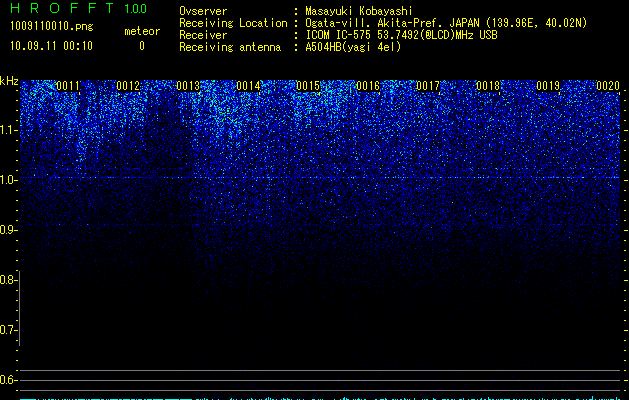Click the date stamp 10.09.11 00:10
The height and width of the screenshot is (400, 629).
pyautogui.click(x=51, y=46)
